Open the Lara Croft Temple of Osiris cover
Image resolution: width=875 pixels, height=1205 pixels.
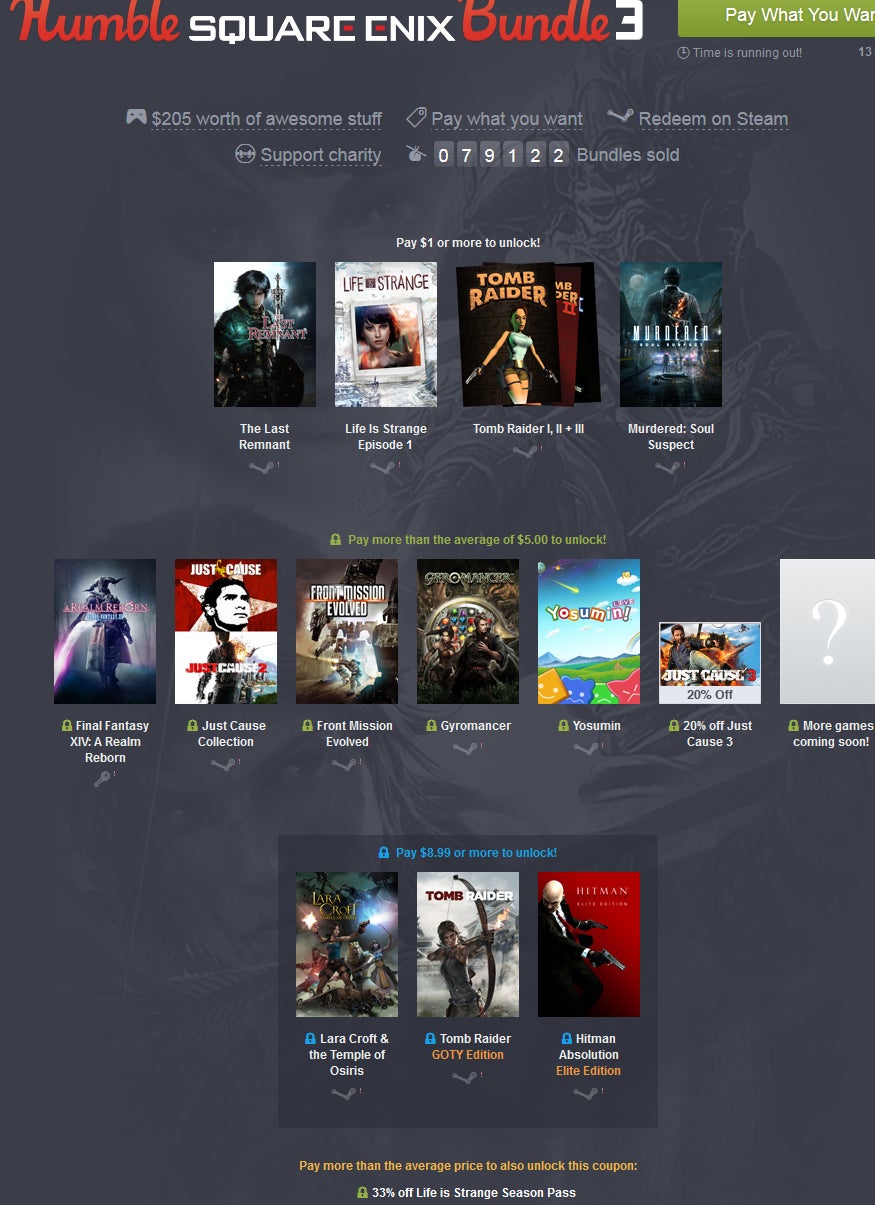coord(347,944)
